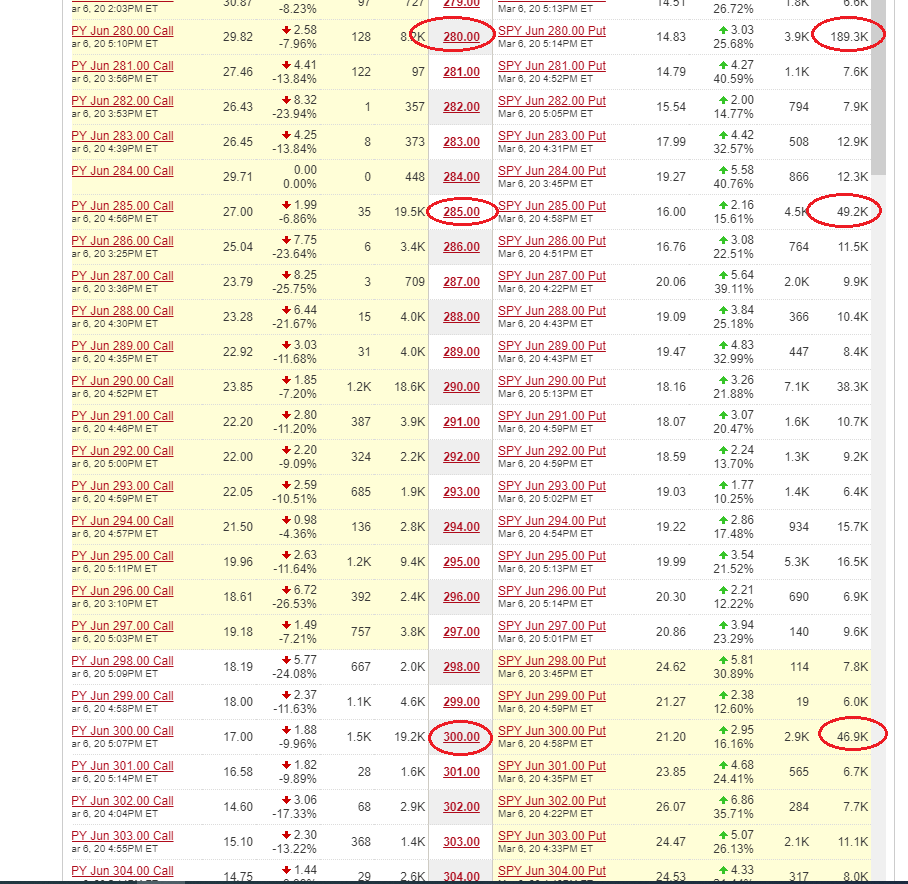Click the 14.83 put last price
Image resolution: width=908 pixels, height=884 pixels.
tap(671, 36)
